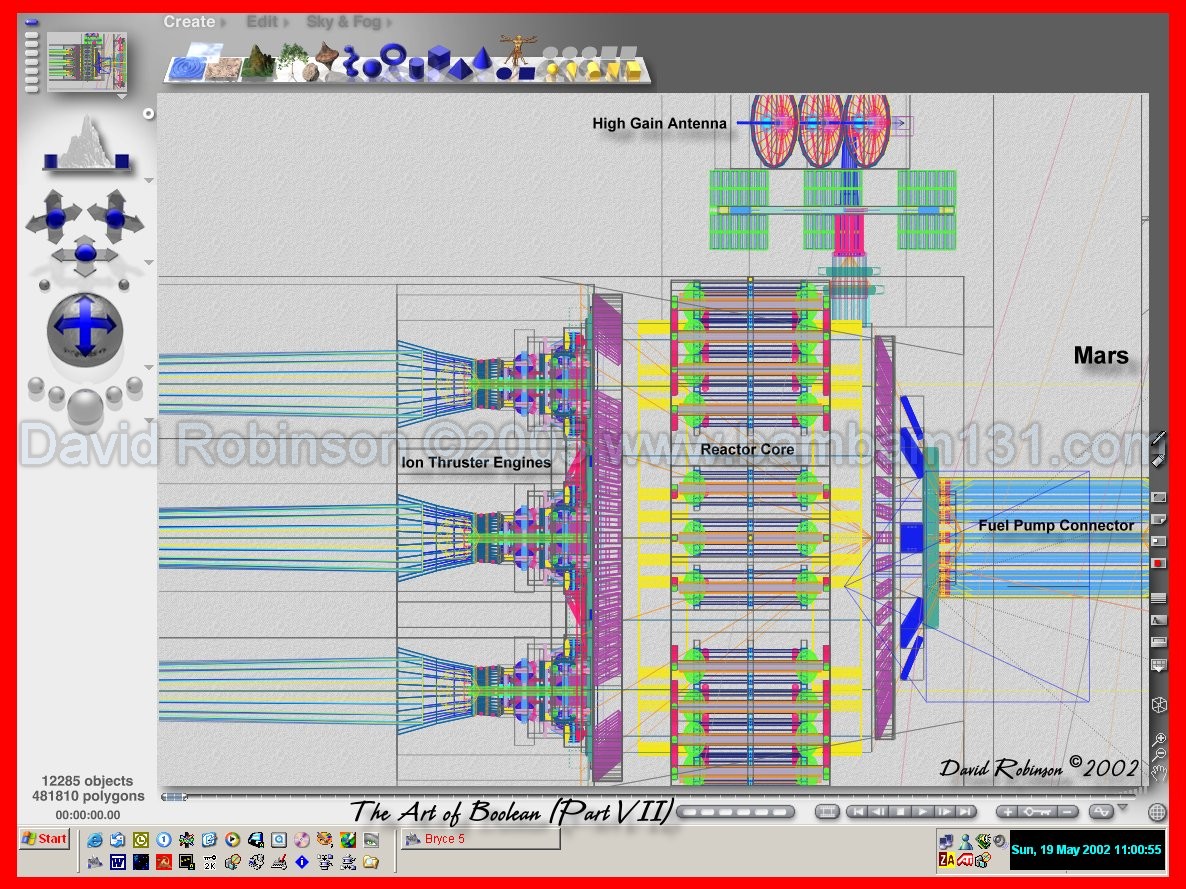1186x889 pixels.
Task: Use the XZ camera cross control
Action: [85, 255]
